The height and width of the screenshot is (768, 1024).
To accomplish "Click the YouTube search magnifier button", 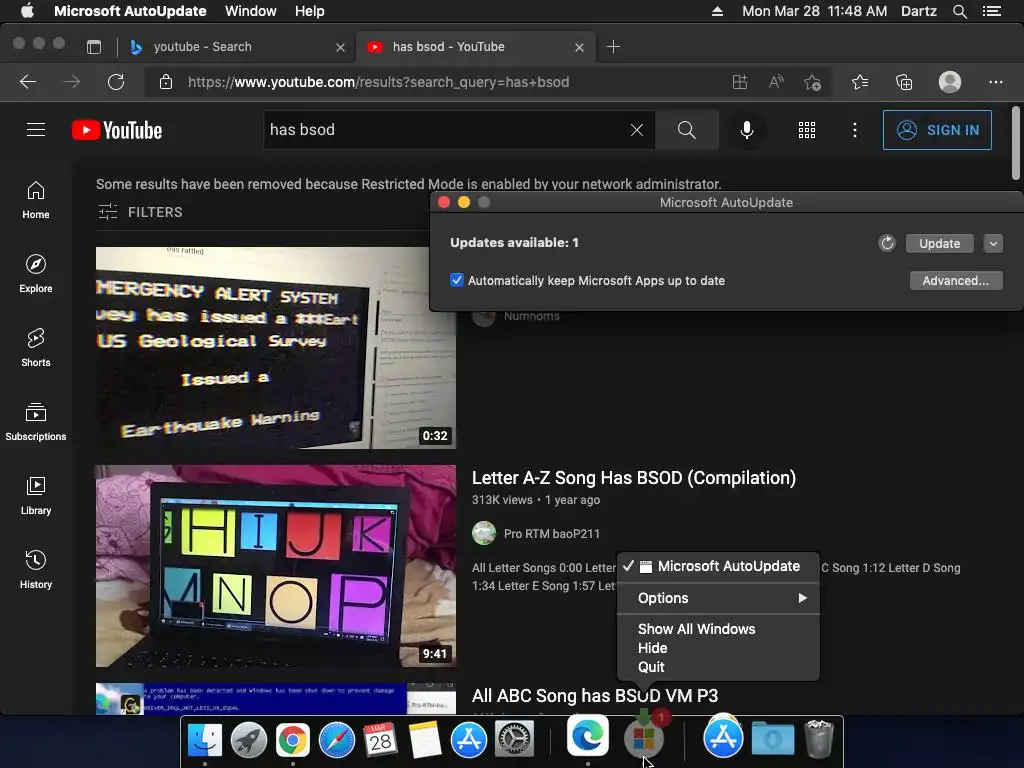I will 686,130.
